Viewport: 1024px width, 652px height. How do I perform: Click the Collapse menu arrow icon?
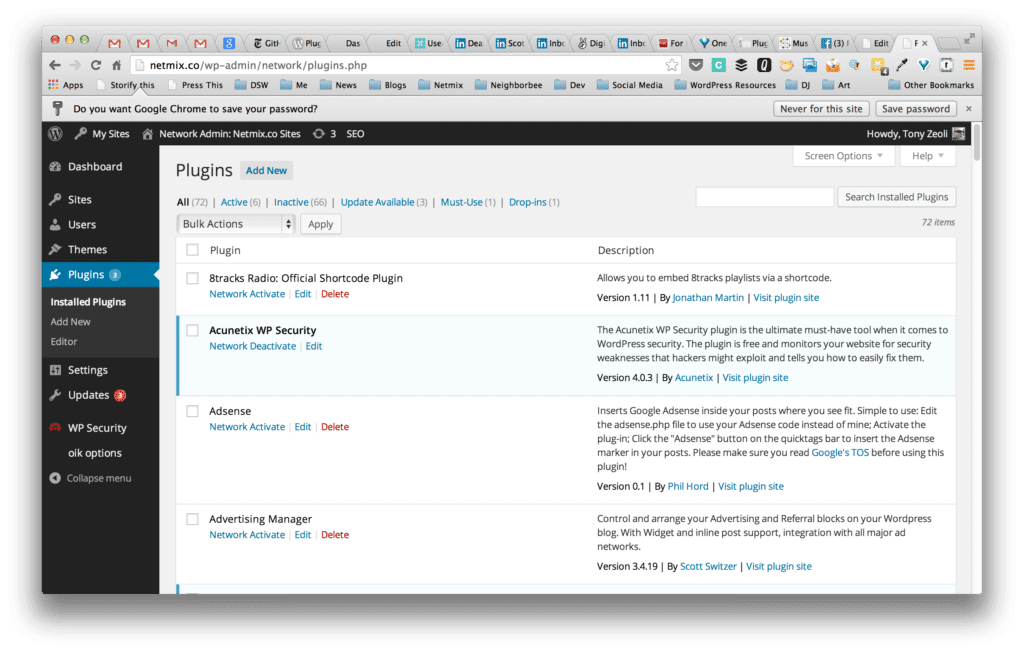coord(56,478)
